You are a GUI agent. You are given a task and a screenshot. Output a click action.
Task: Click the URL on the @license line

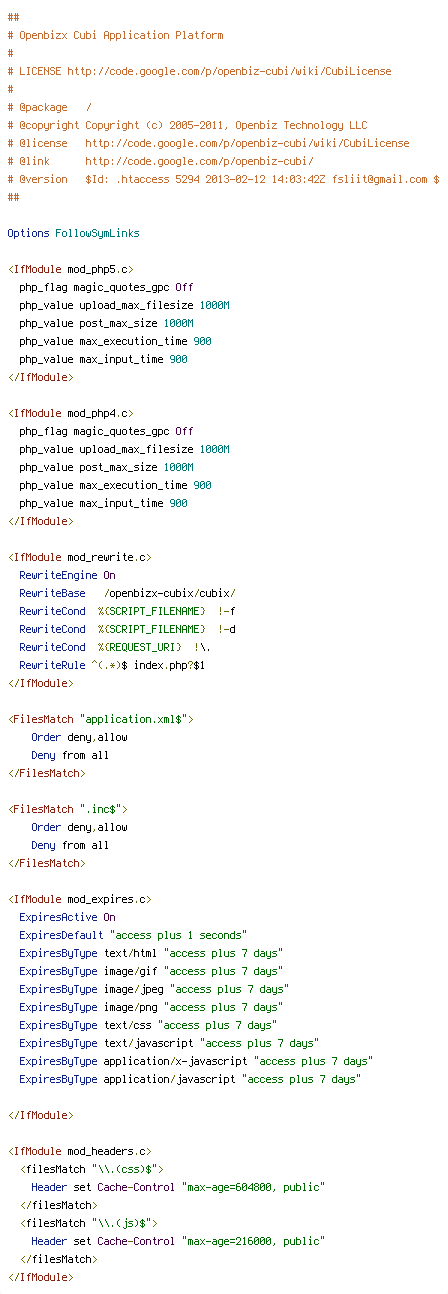tap(247, 143)
